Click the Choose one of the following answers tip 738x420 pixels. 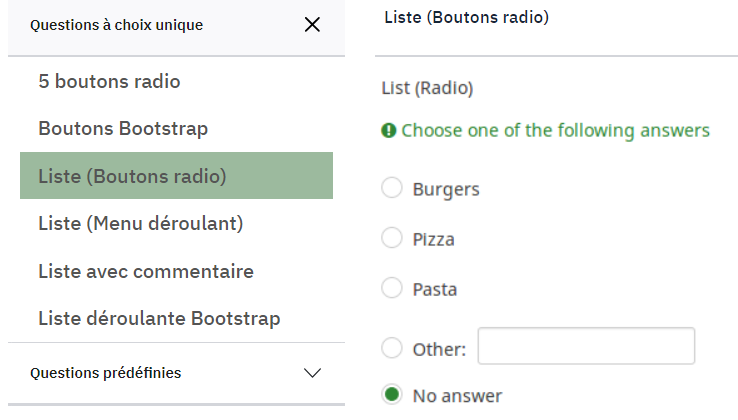555,131
